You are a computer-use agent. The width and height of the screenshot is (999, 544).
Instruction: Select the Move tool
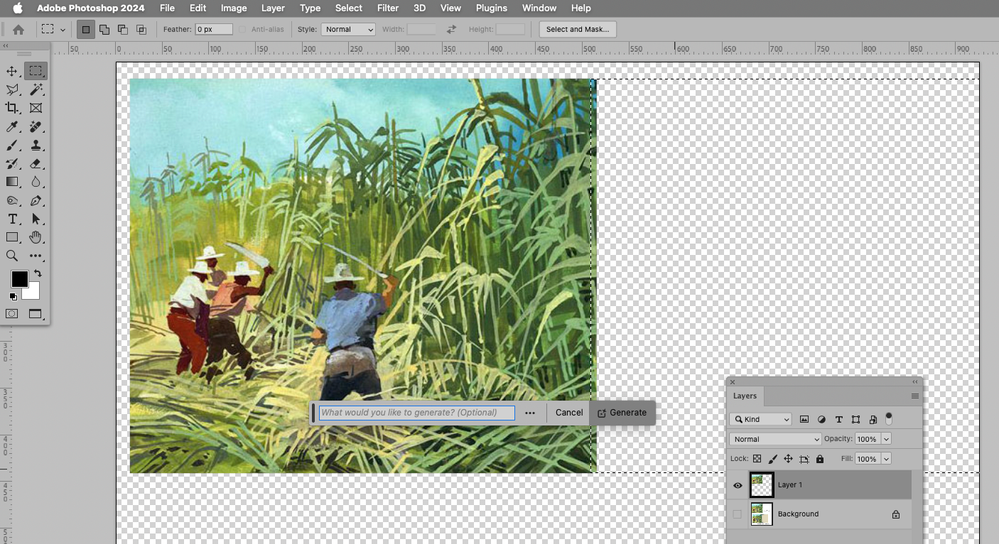pos(12,71)
